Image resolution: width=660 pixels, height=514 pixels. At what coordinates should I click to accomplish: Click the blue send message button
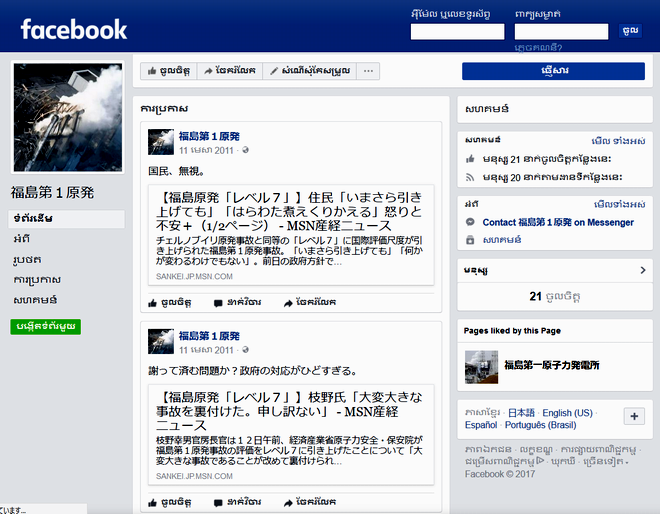(553, 71)
